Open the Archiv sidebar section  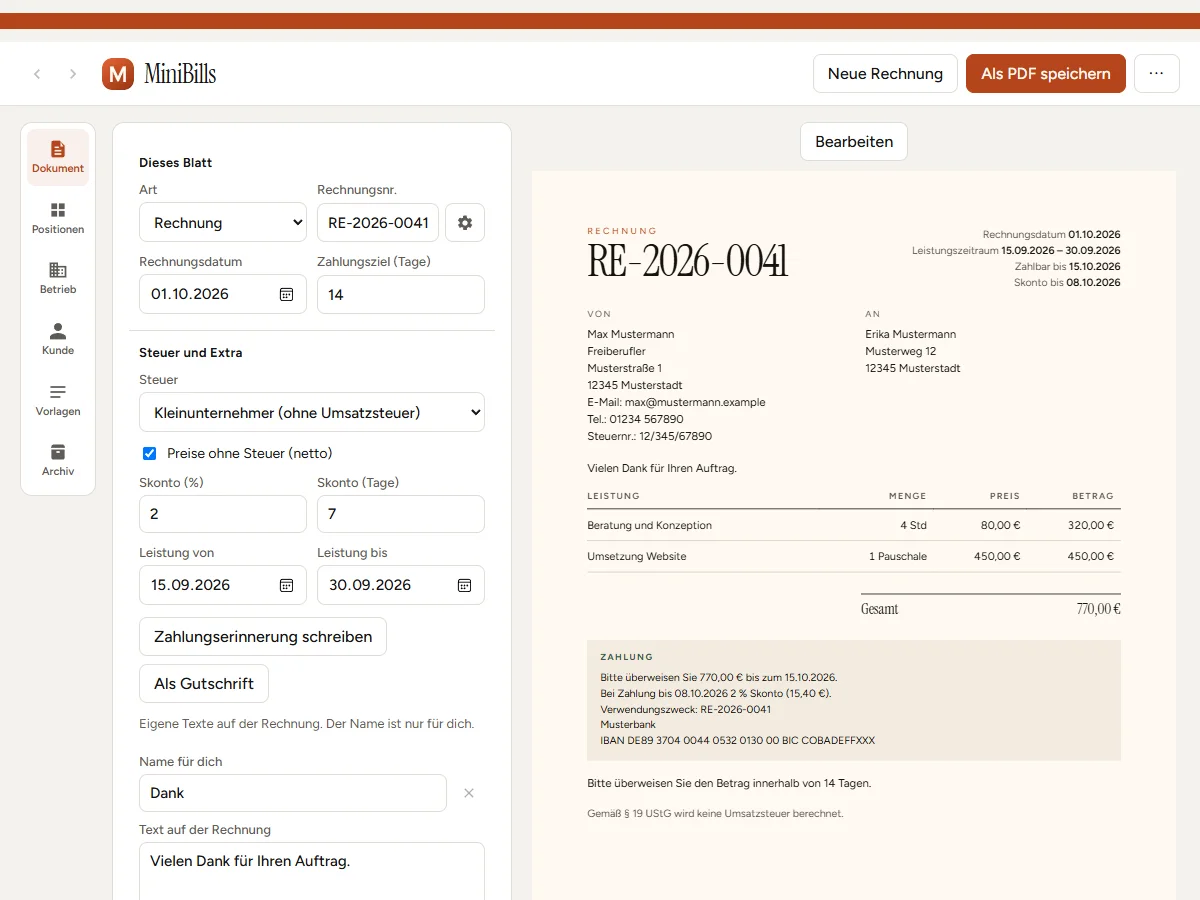tap(58, 460)
